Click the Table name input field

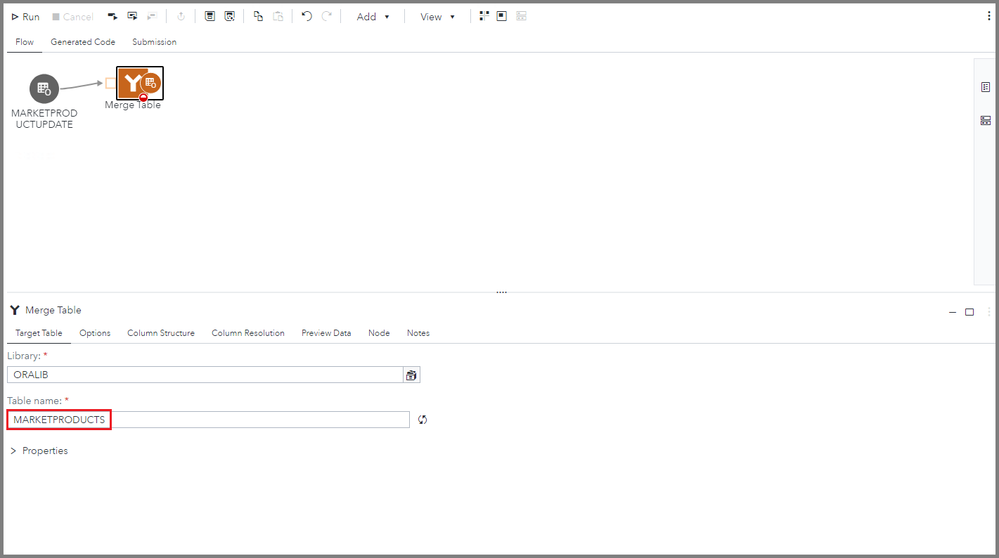click(x=208, y=420)
